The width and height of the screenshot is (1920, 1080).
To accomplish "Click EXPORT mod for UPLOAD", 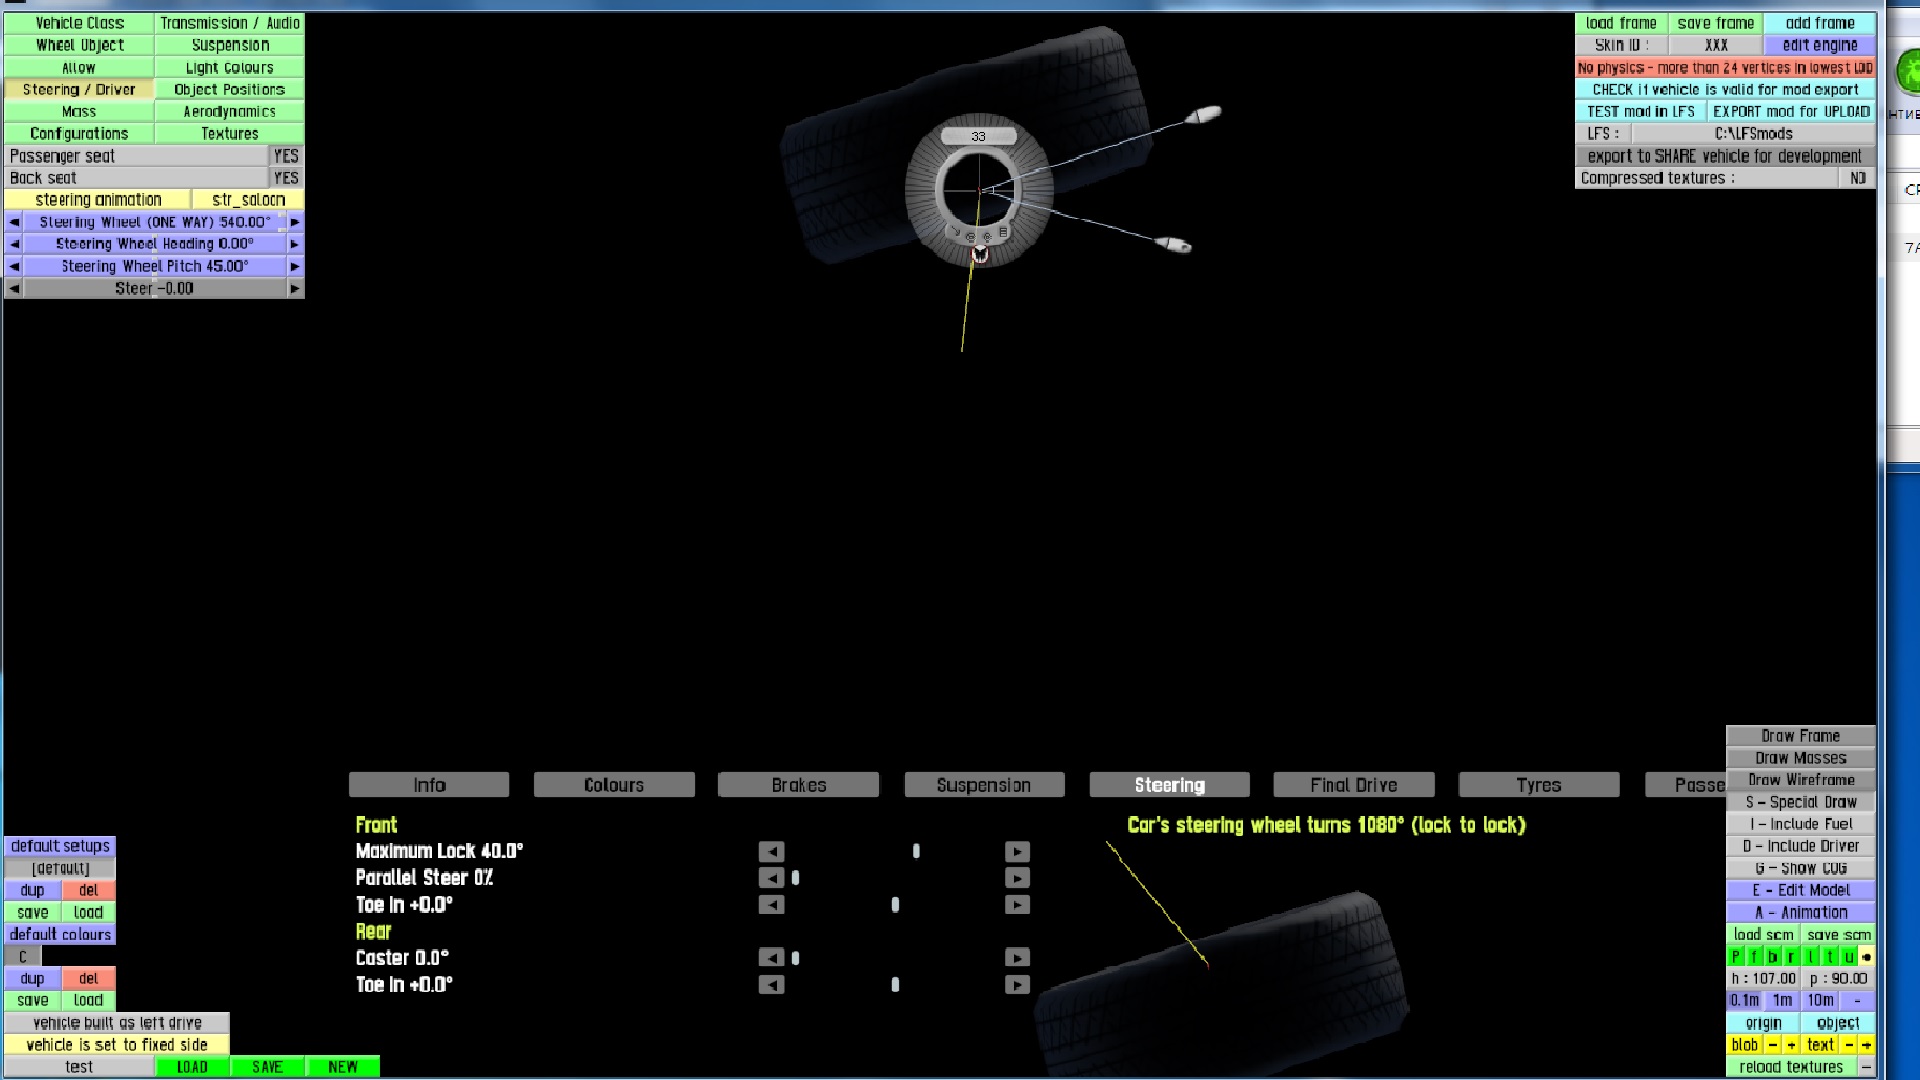I will point(1790,112).
